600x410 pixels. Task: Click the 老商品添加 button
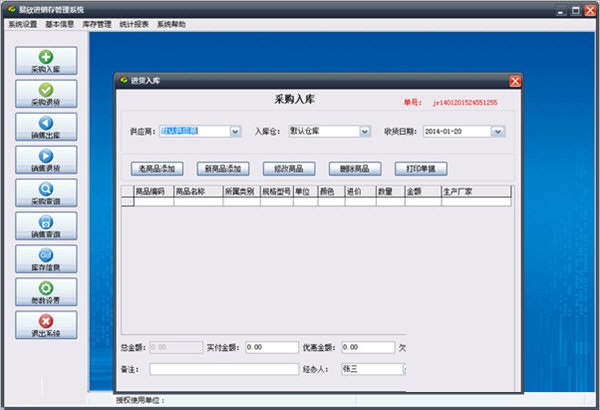point(157,169)
